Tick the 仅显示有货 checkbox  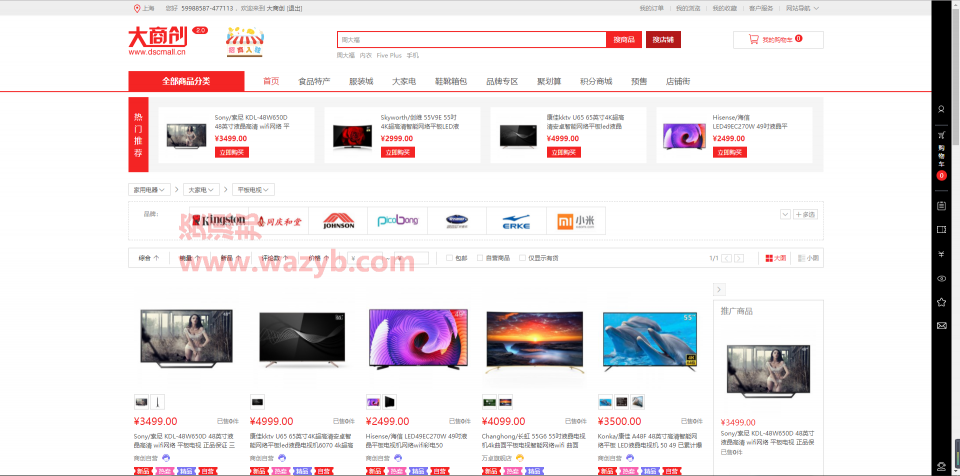coord(522,258)
